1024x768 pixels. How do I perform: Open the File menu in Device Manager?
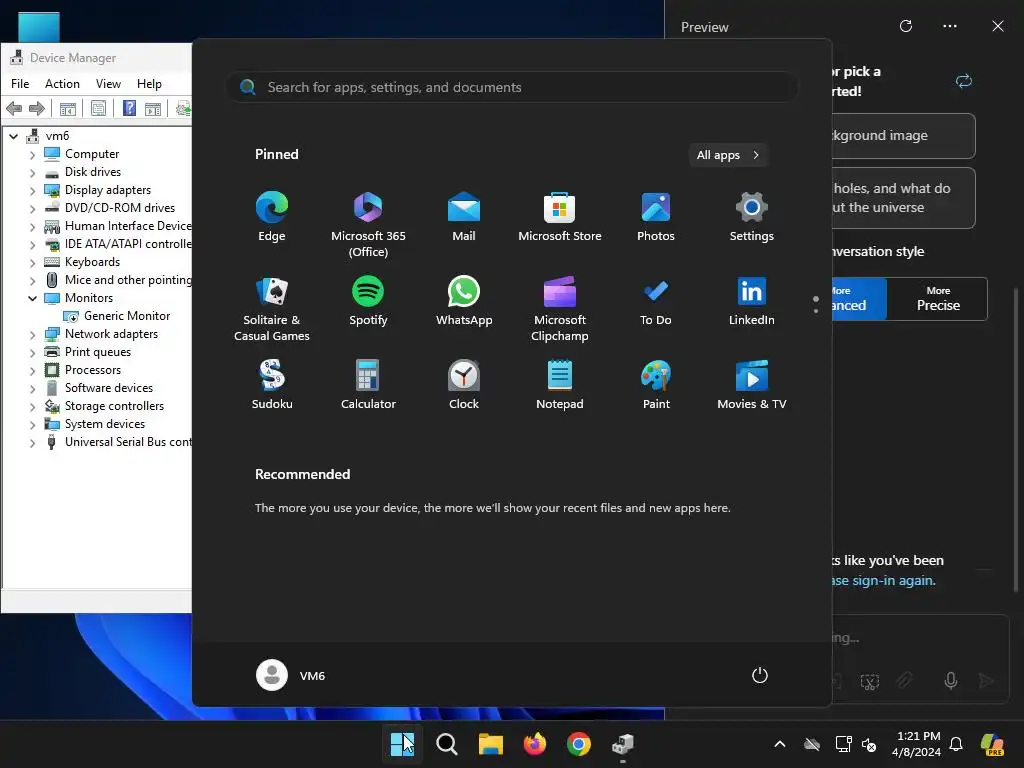[x=20, y=84]
